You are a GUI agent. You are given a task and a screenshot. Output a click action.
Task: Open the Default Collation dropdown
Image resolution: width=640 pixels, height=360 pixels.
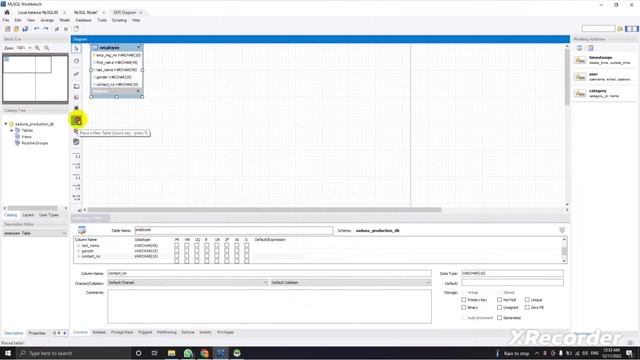351,282
